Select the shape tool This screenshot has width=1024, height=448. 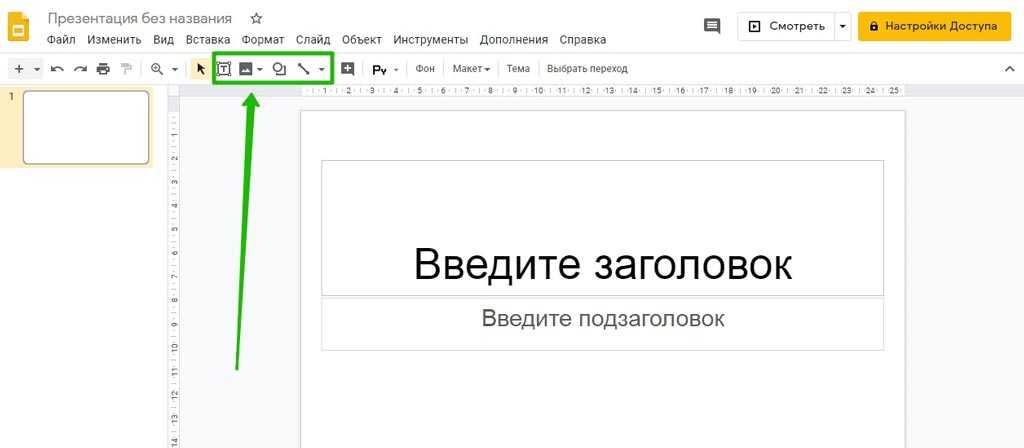coord(279,69)
